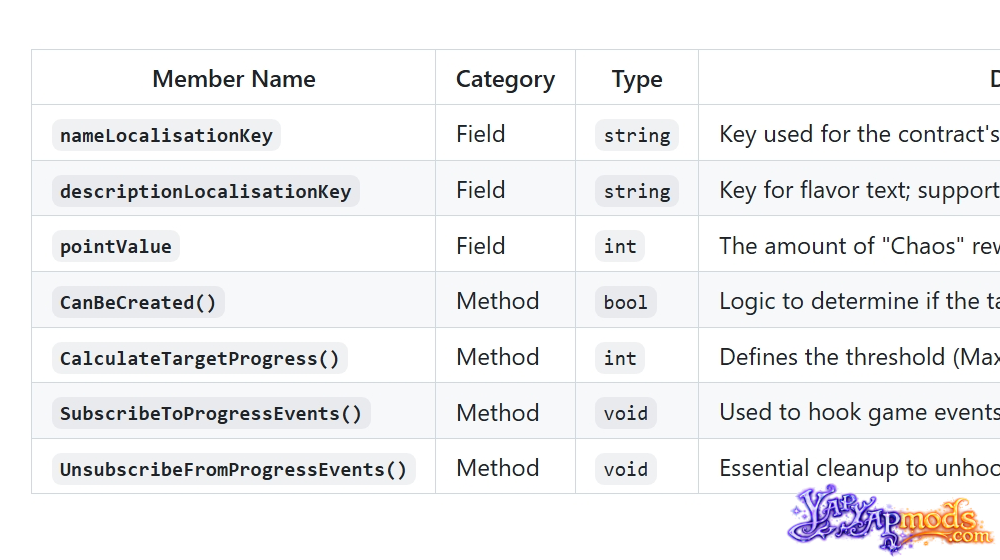Select the UnsubscribeFromProgressEvents() code tag

point(233,469)
